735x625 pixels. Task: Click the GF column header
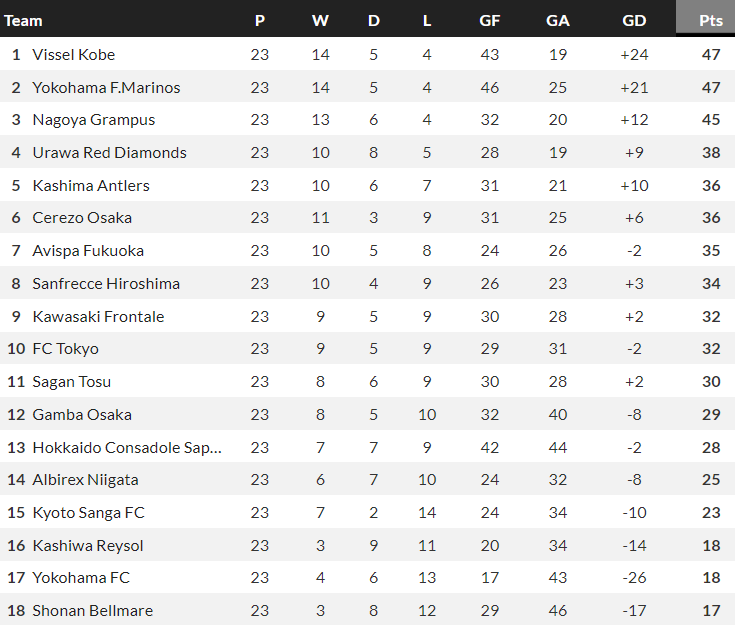[x=489, y=20]
